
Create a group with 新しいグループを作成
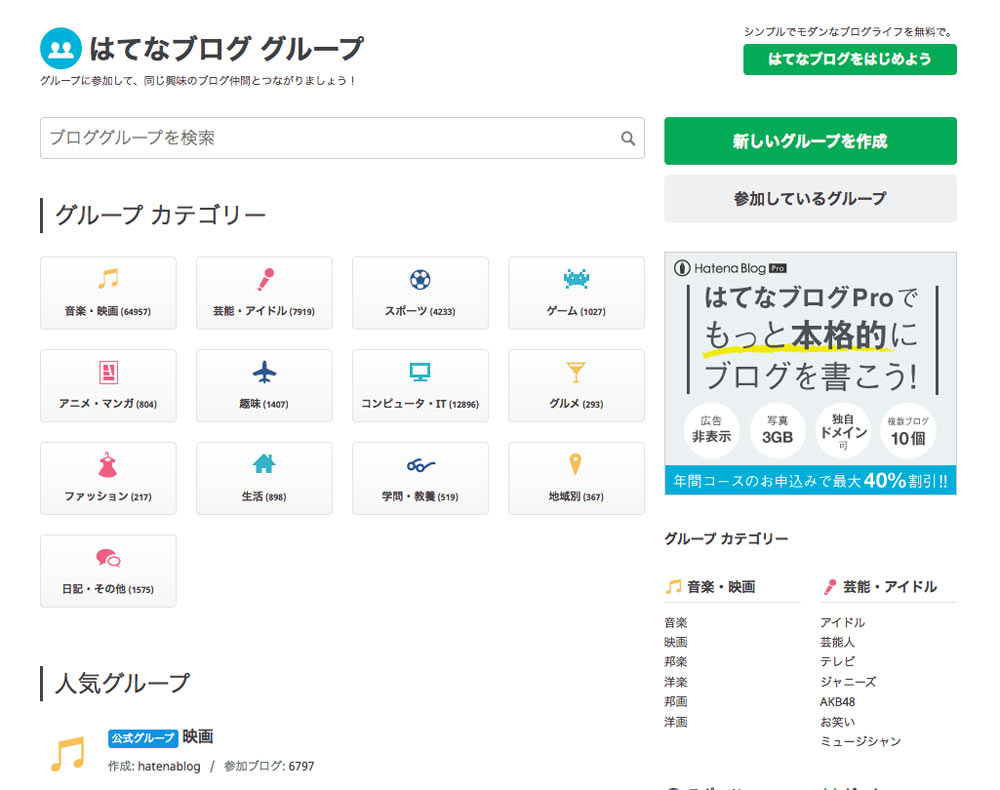pos(810,141)
